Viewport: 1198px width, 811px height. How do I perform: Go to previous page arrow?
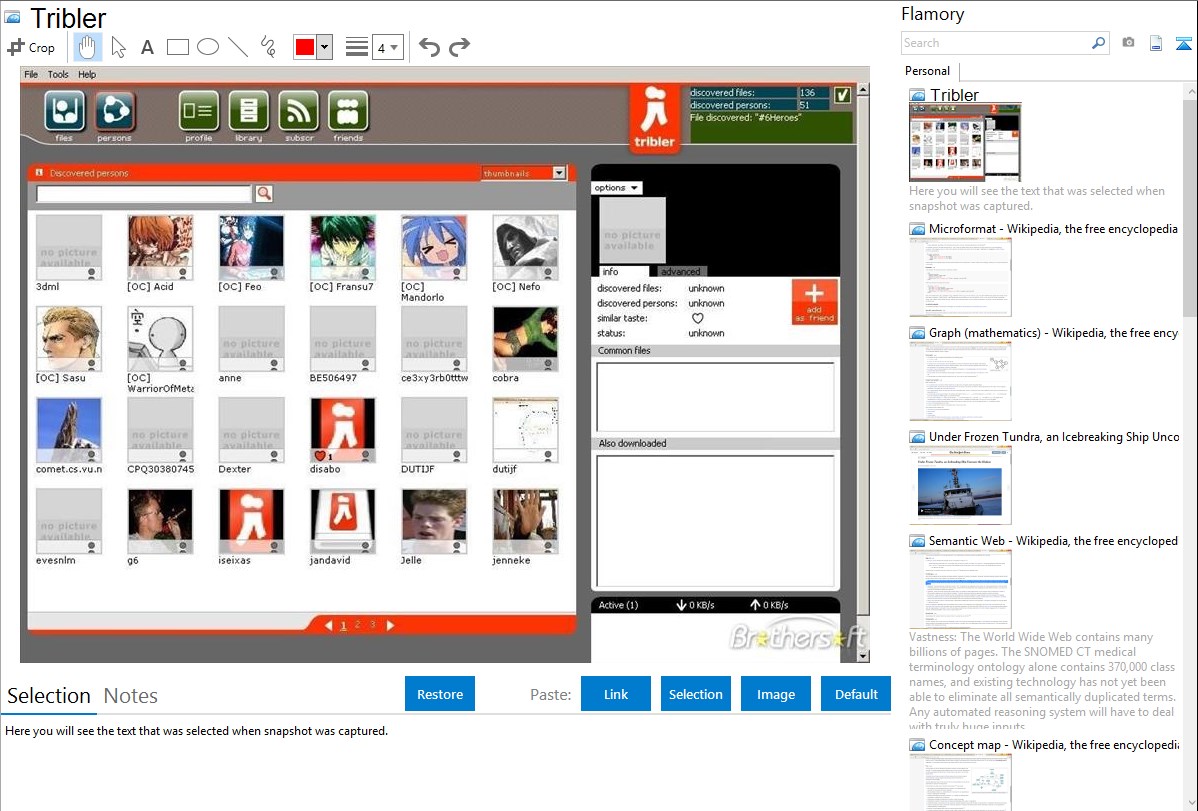(x=328, y=625)
